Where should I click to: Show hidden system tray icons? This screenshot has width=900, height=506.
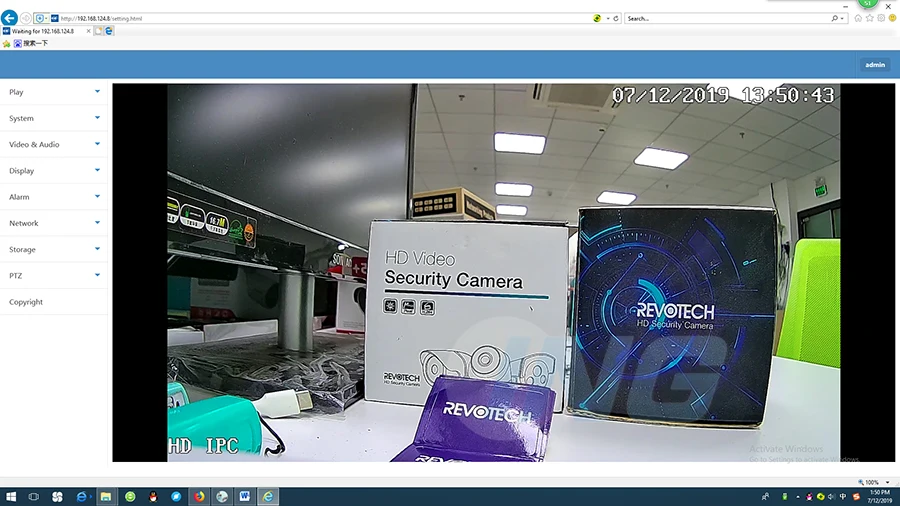798,497
